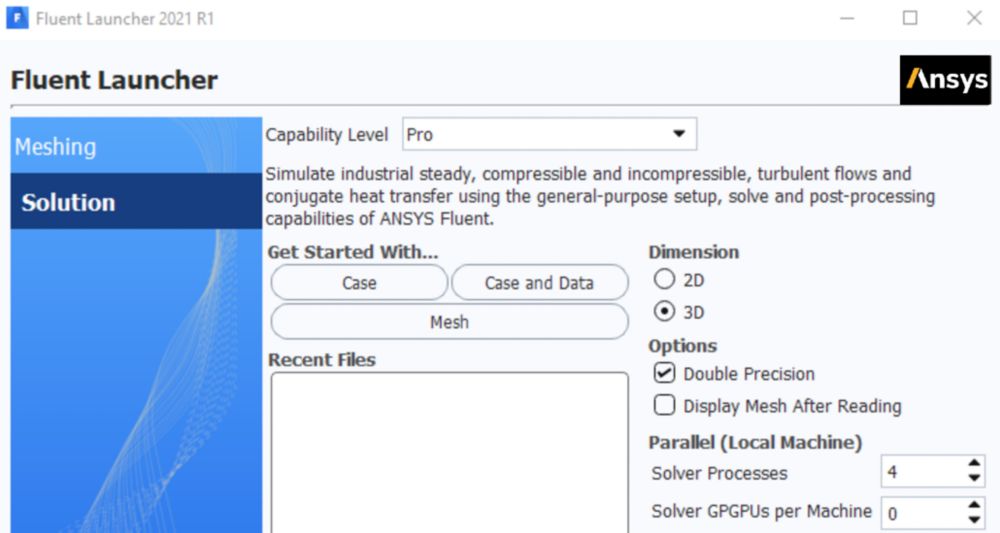Click the Fluent app icon in title bar
This screenshot has width=1000, height=533.
pos(17,19)
